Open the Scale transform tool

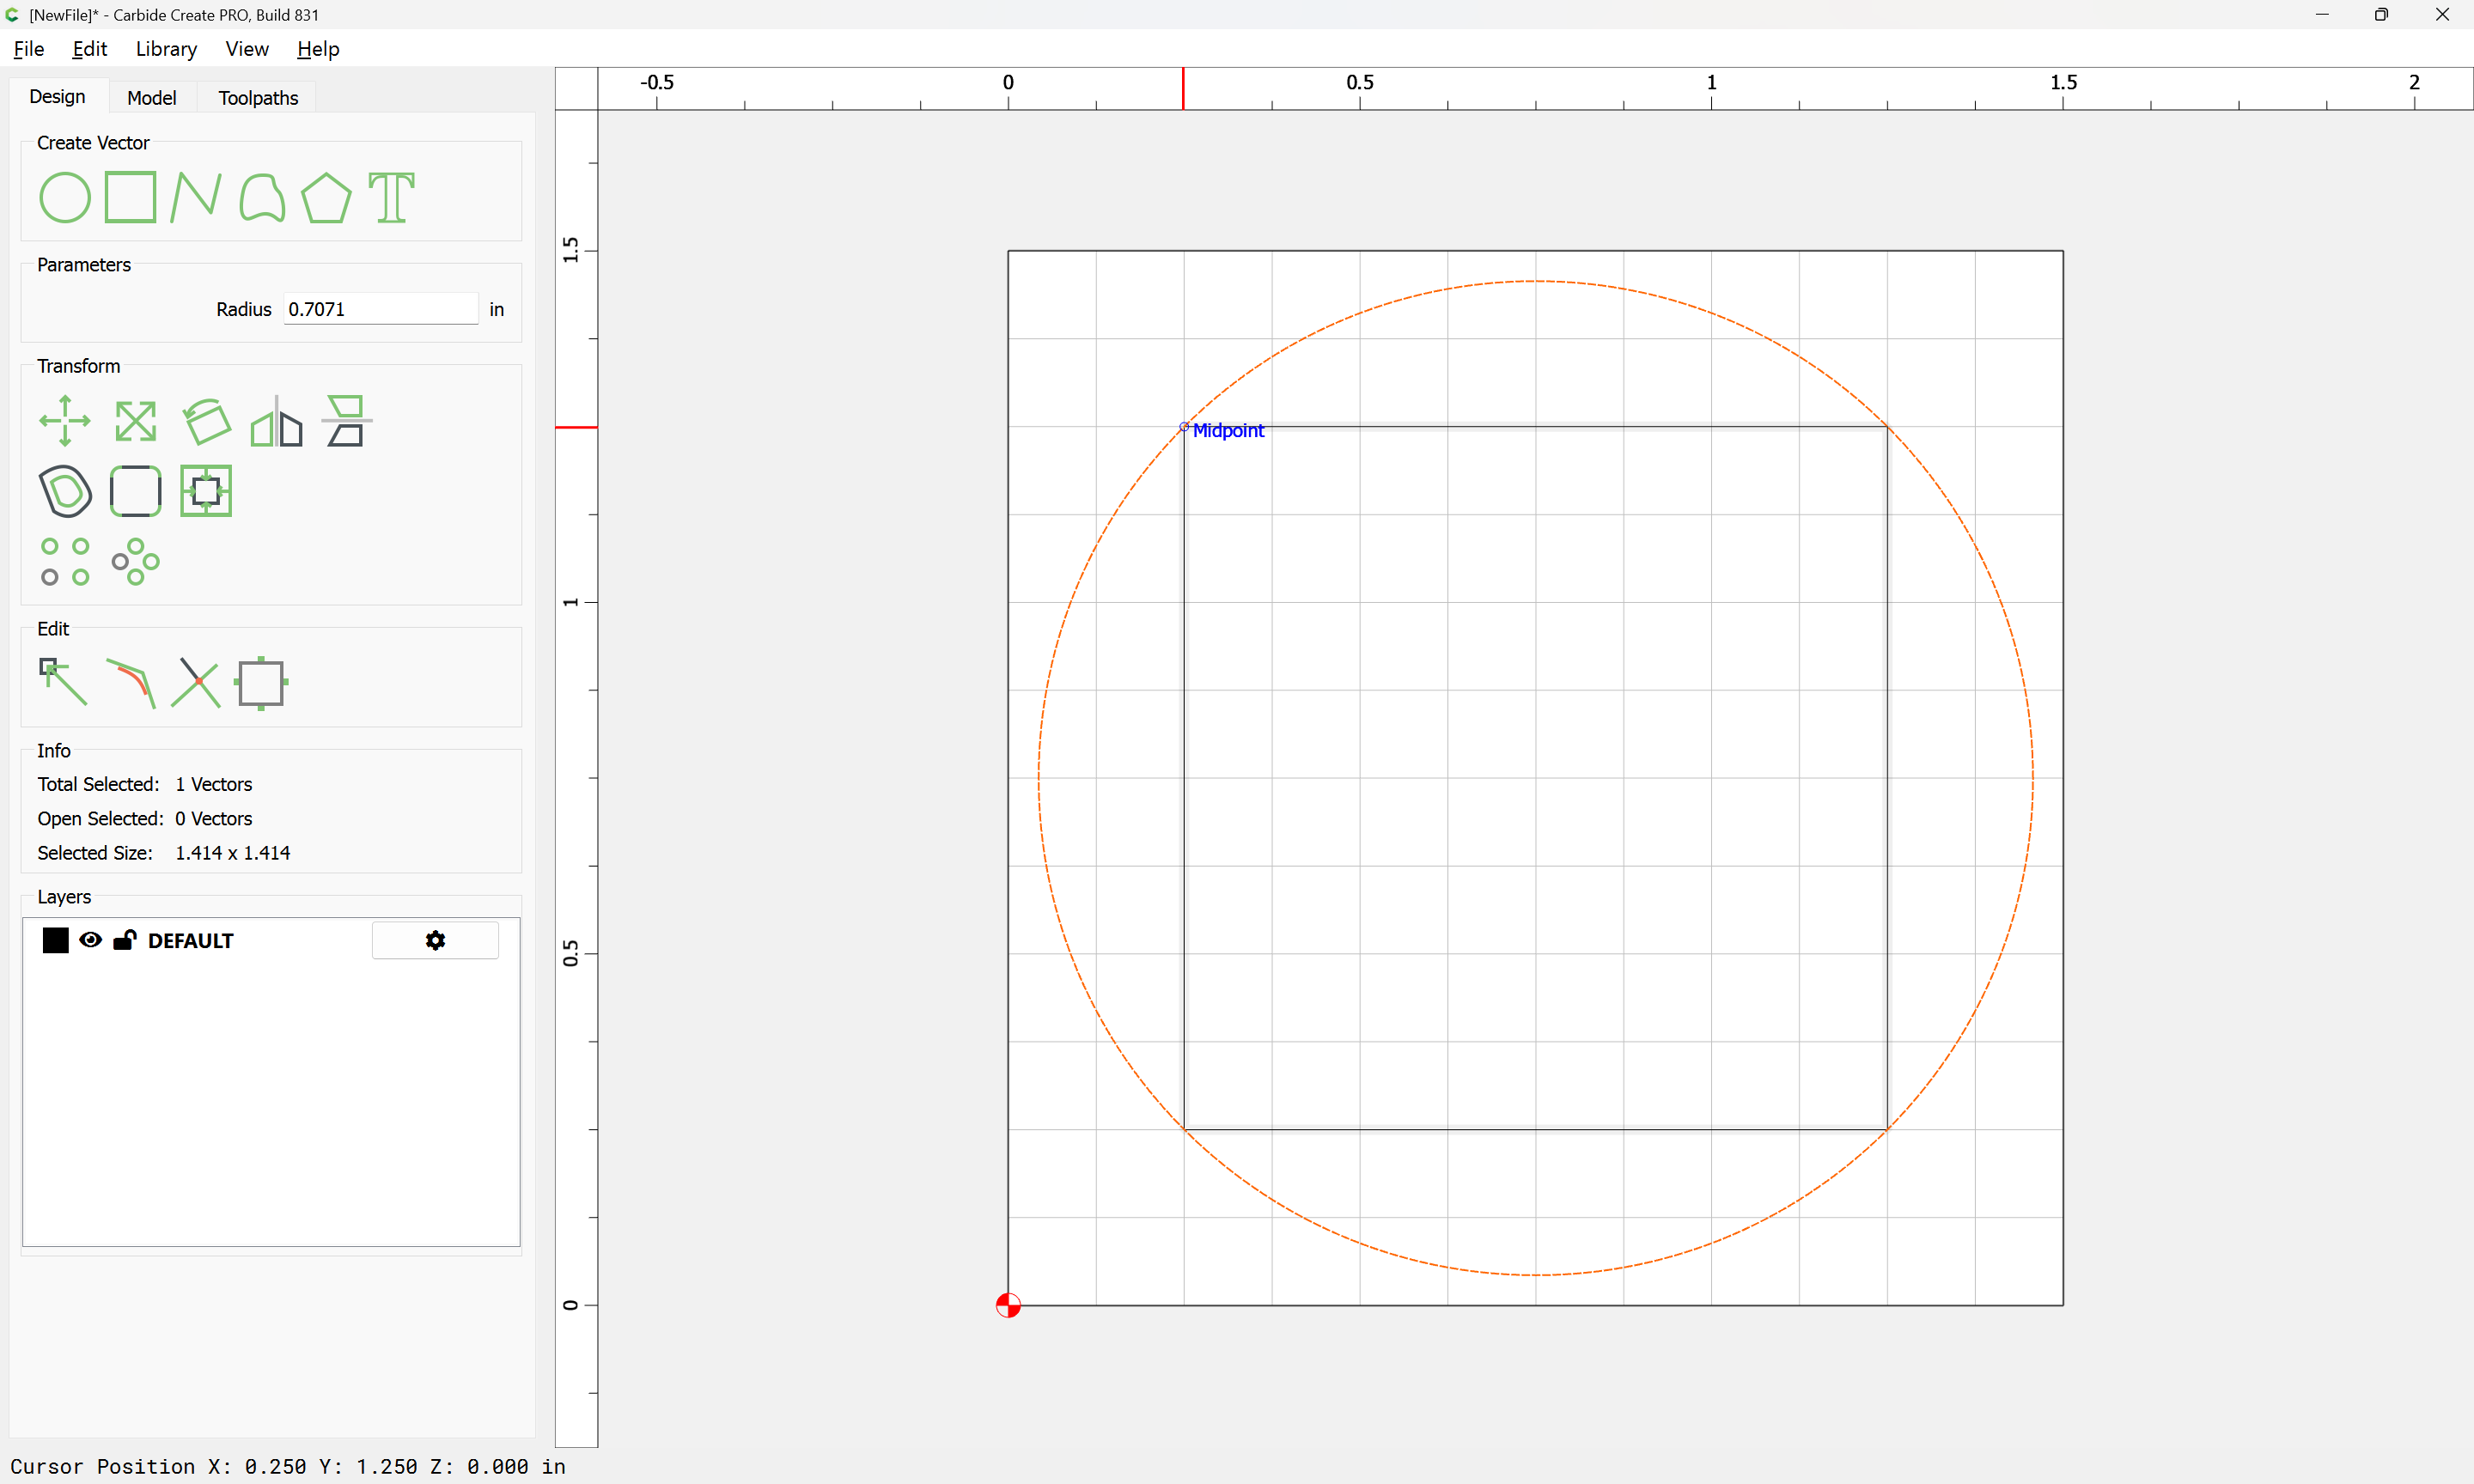pos(135,421)
